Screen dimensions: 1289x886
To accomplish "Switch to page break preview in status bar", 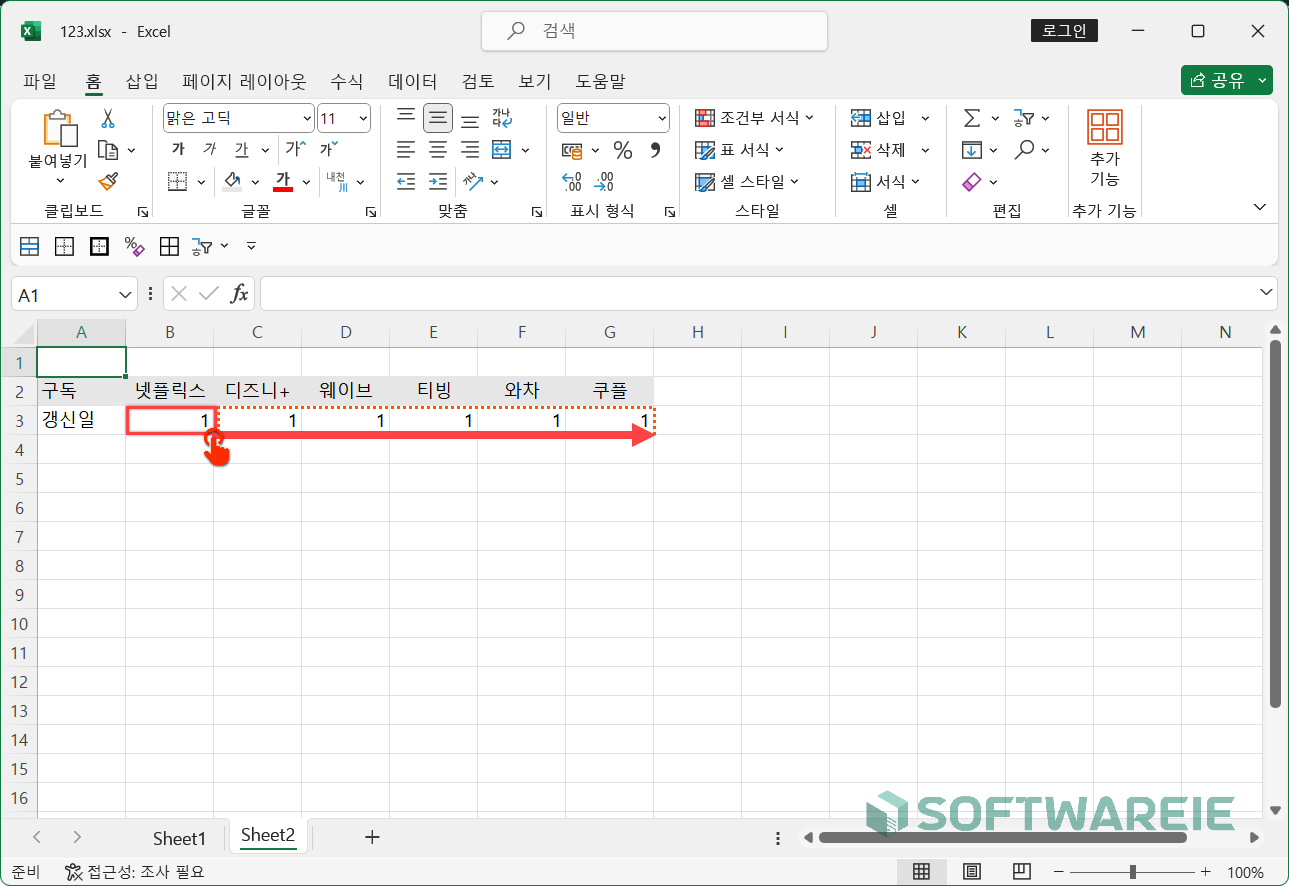I will click(x=1021, y=871).
